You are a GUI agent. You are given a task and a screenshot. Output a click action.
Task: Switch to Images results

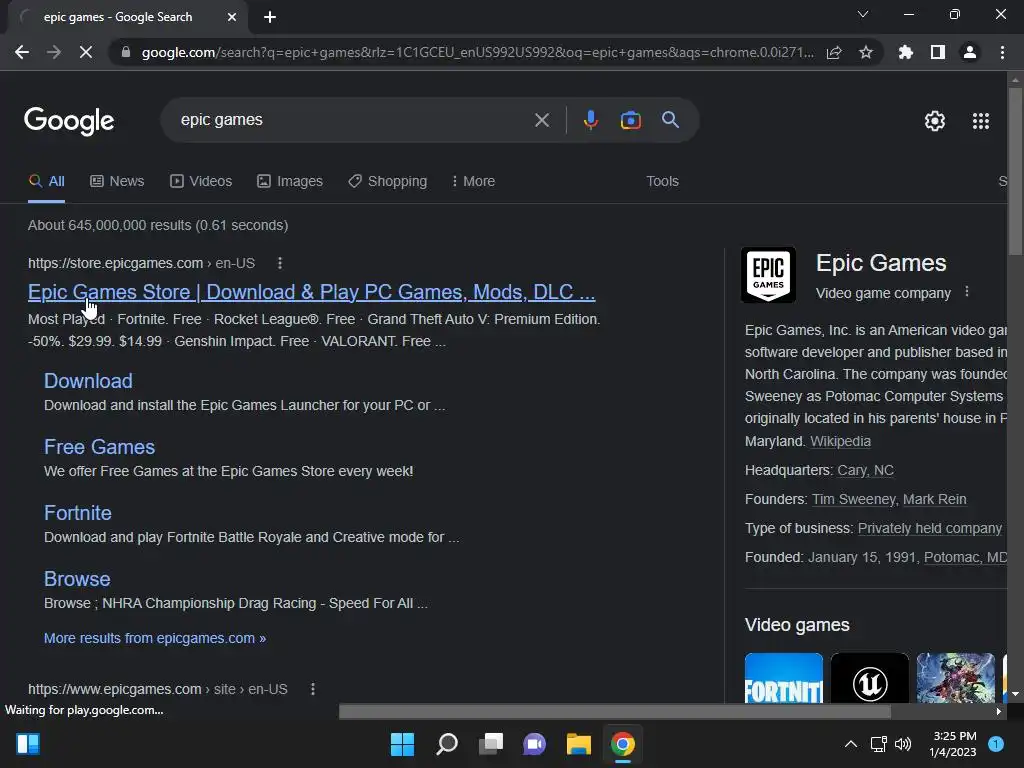coord(290,182)
